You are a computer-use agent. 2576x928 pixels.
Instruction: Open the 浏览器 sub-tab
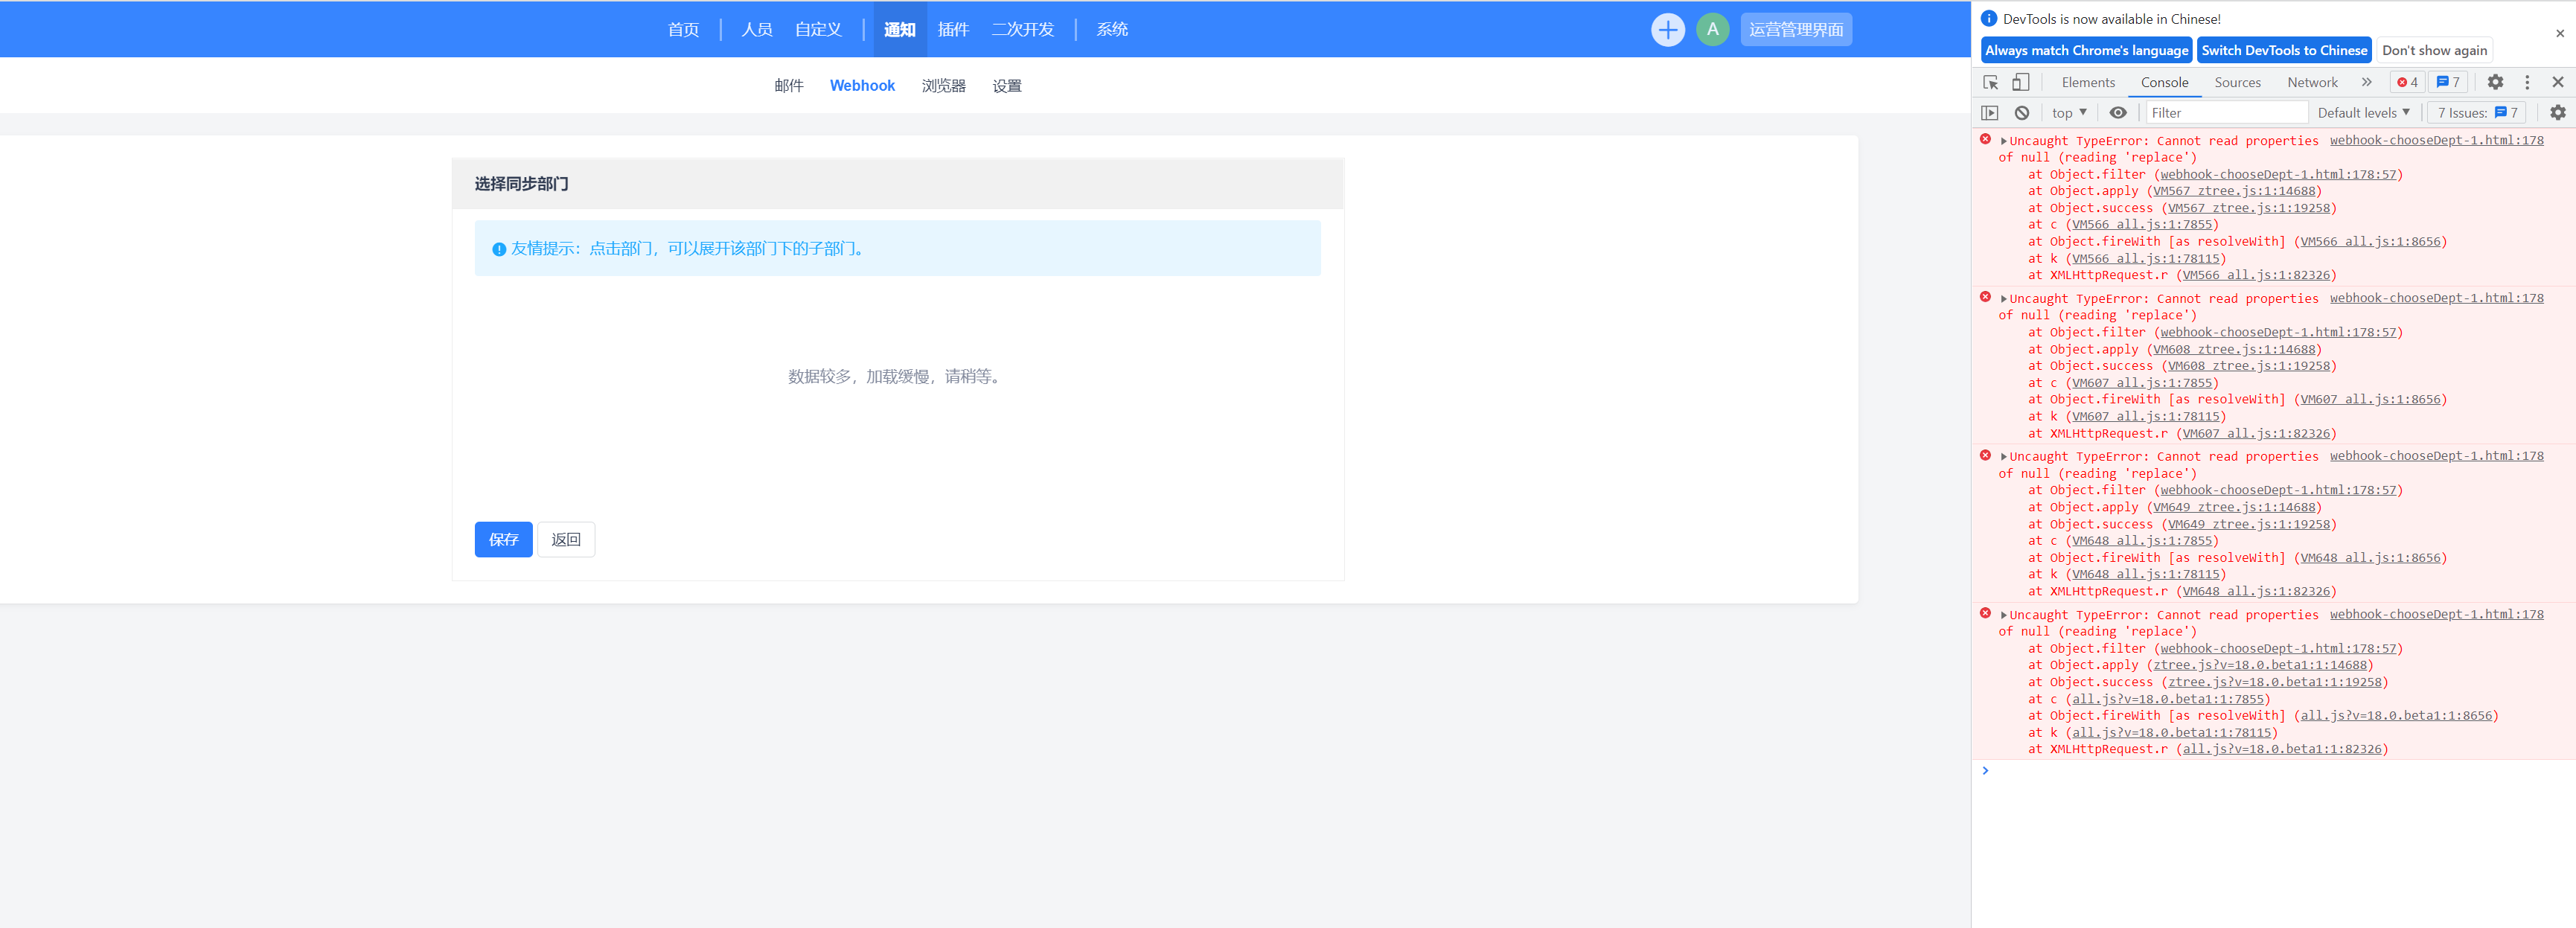[943, 86]
